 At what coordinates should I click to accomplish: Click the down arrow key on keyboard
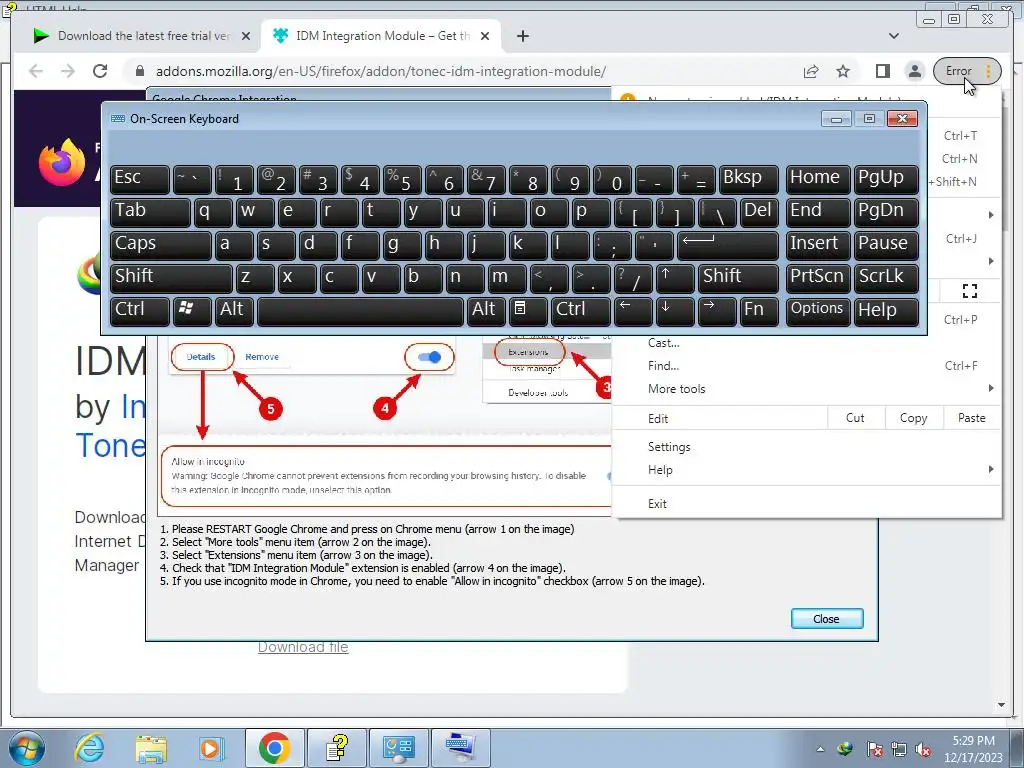[x=675, y=310]
